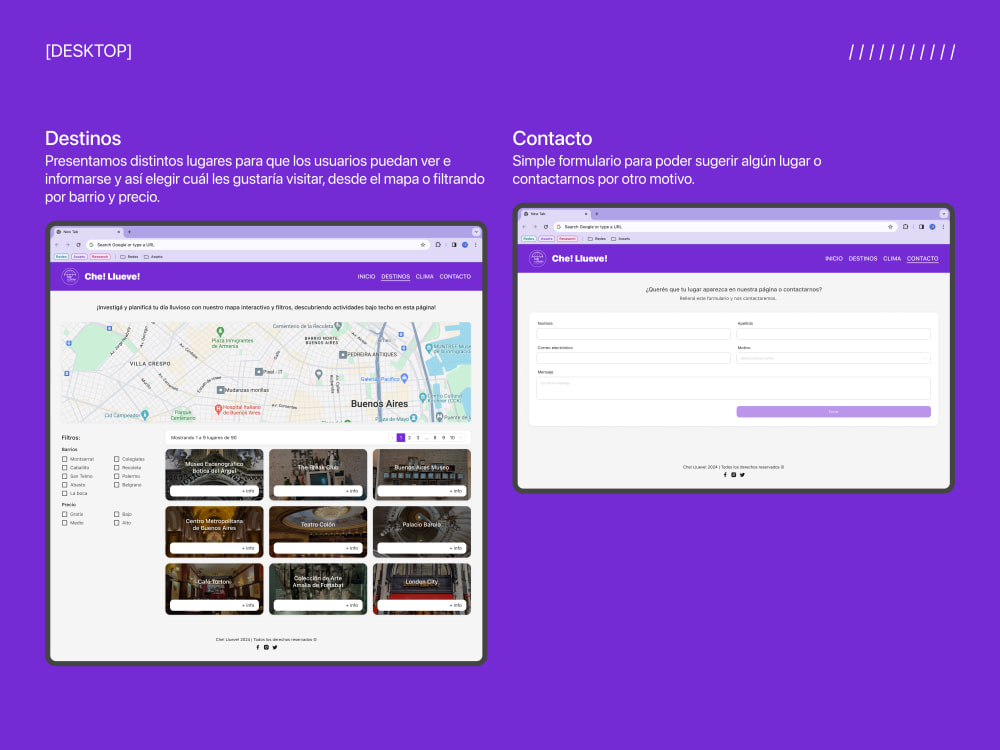Open browser menu dots in Contacto window
1000x750 pixels.
pos(943,227)
